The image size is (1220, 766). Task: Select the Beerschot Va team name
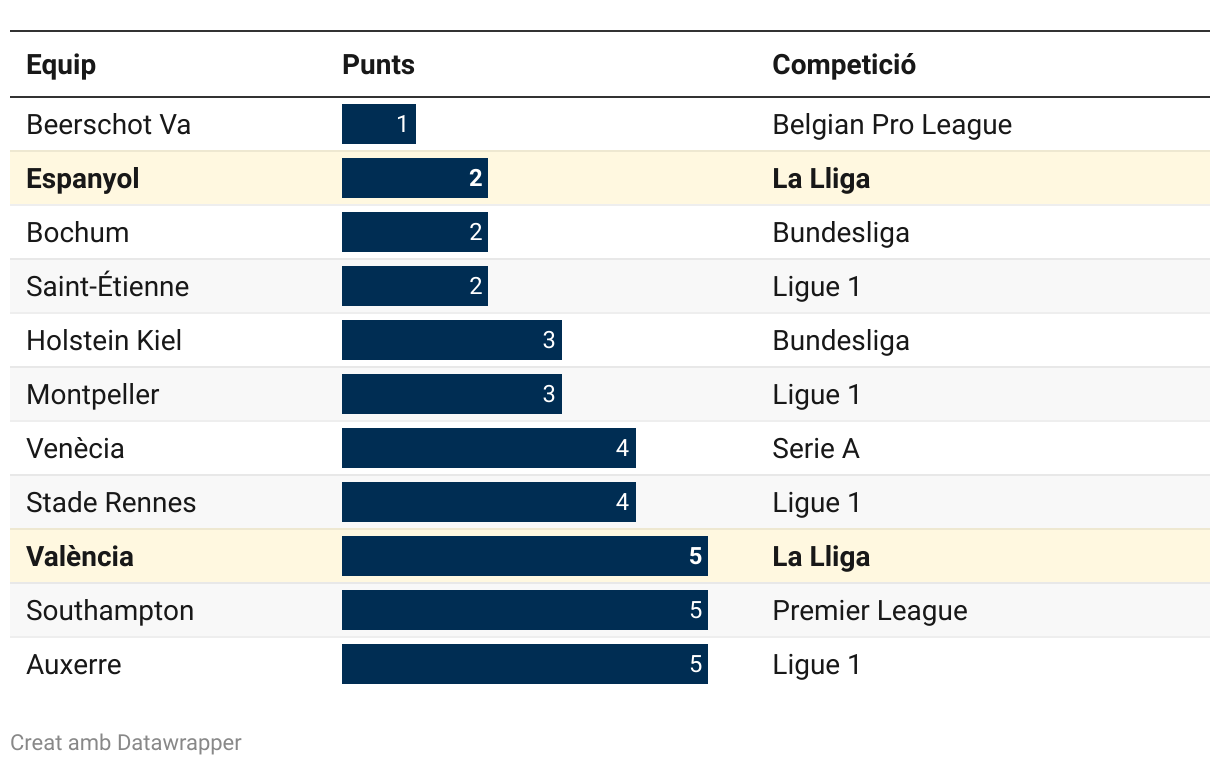(x=108, y=125)
